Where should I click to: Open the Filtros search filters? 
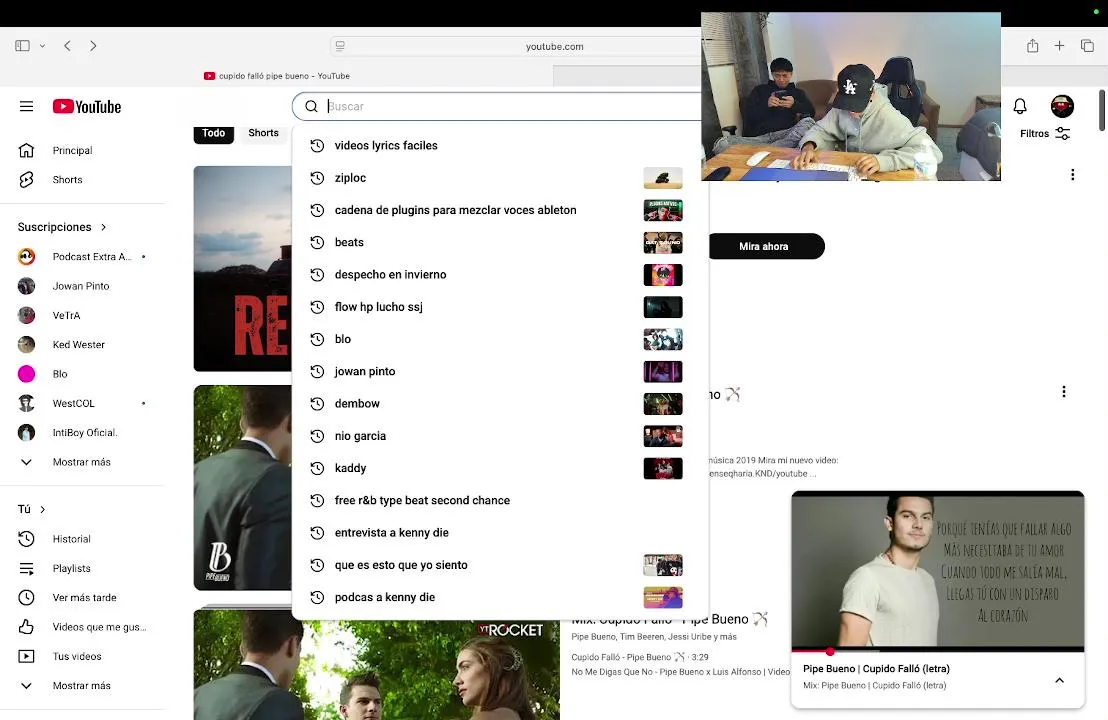tap(1044, 134)
